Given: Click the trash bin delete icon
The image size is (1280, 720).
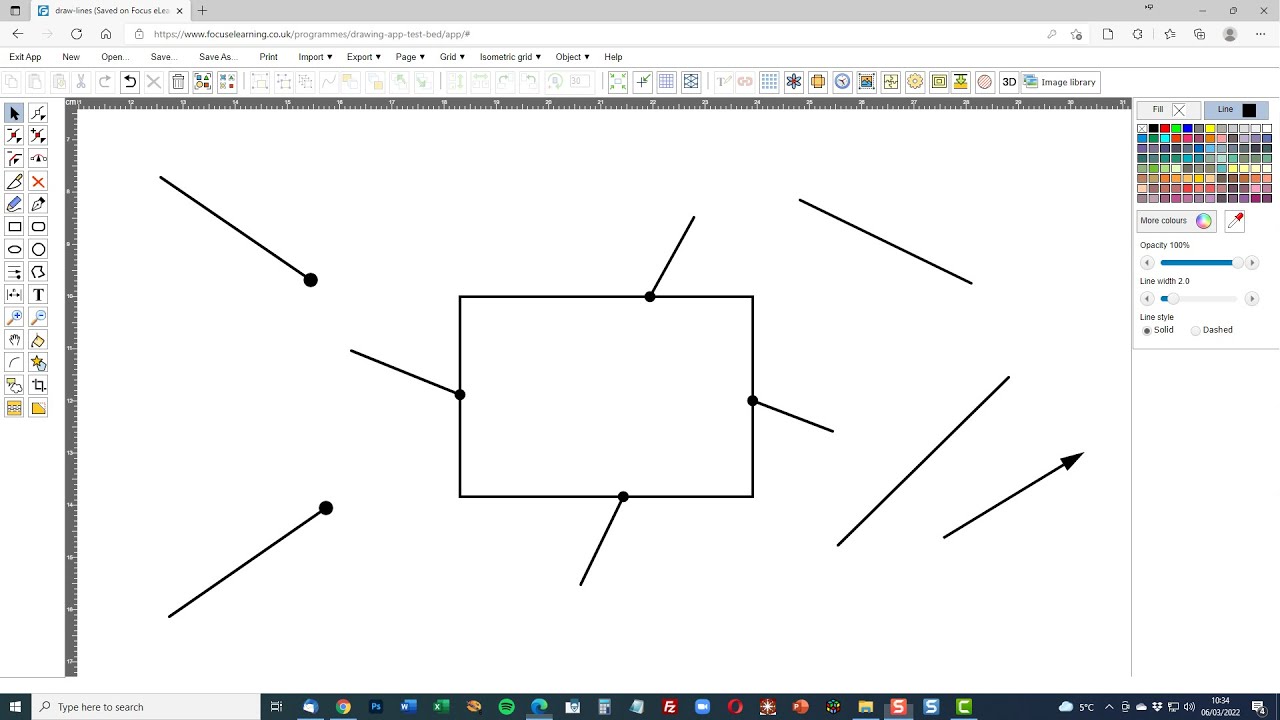Looking at the screenshot, I should 178,82.
